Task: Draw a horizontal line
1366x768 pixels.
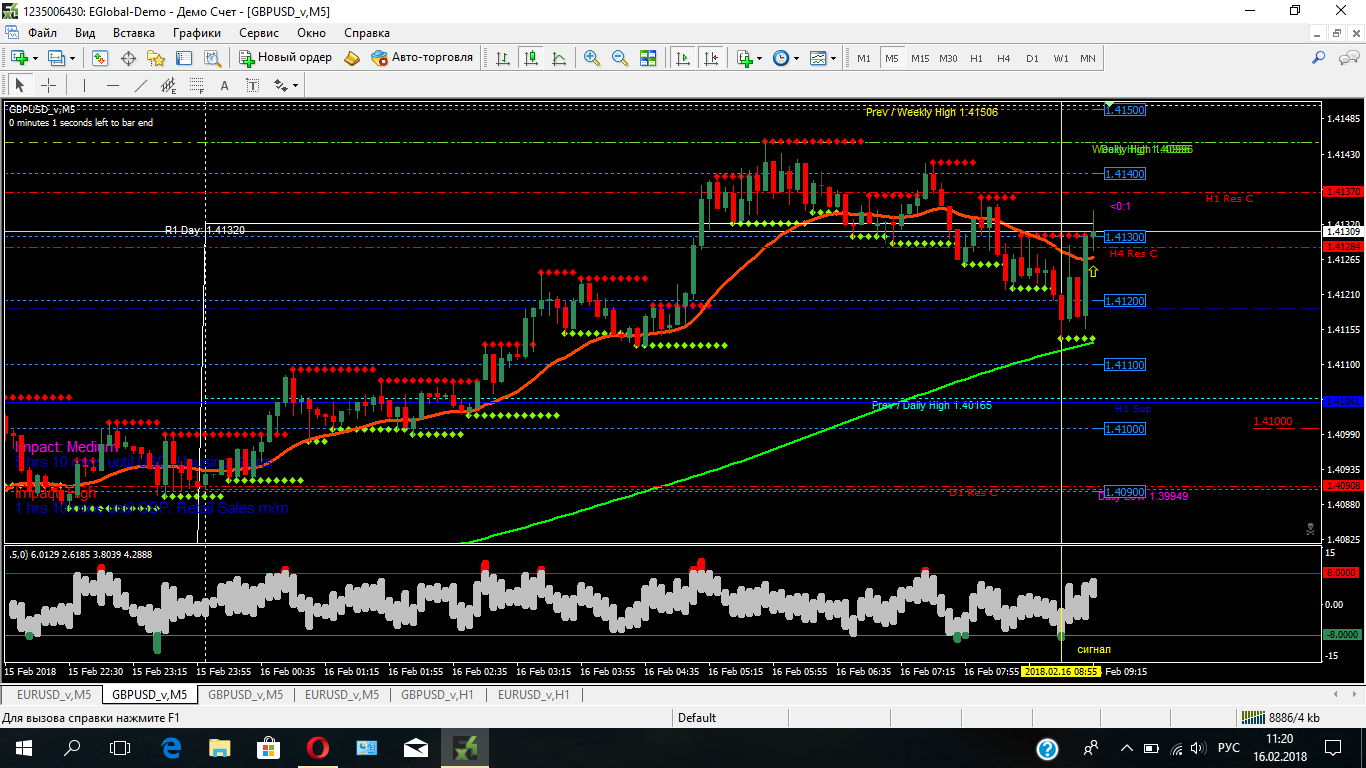Action: pyautogui.click(x=113, y=85)
